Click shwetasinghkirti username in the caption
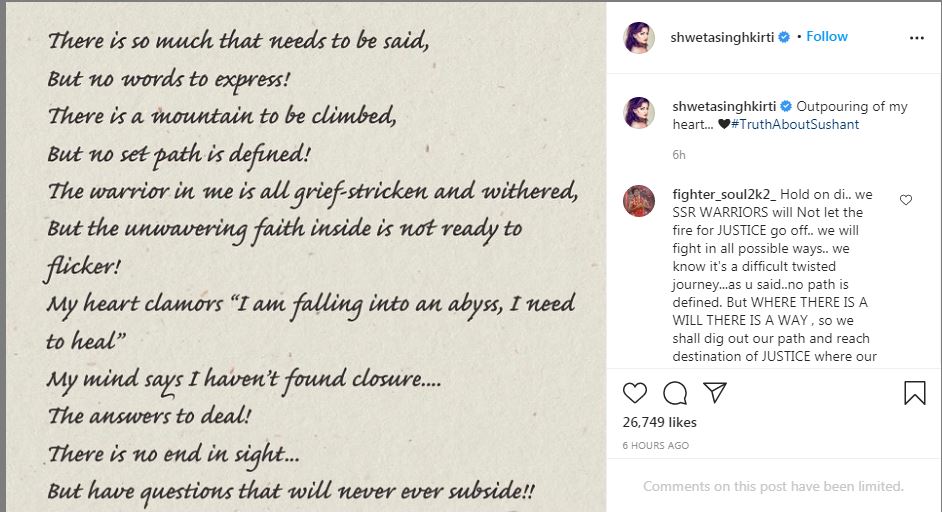This screenshot has height=512, width=942. pos(724,106)
